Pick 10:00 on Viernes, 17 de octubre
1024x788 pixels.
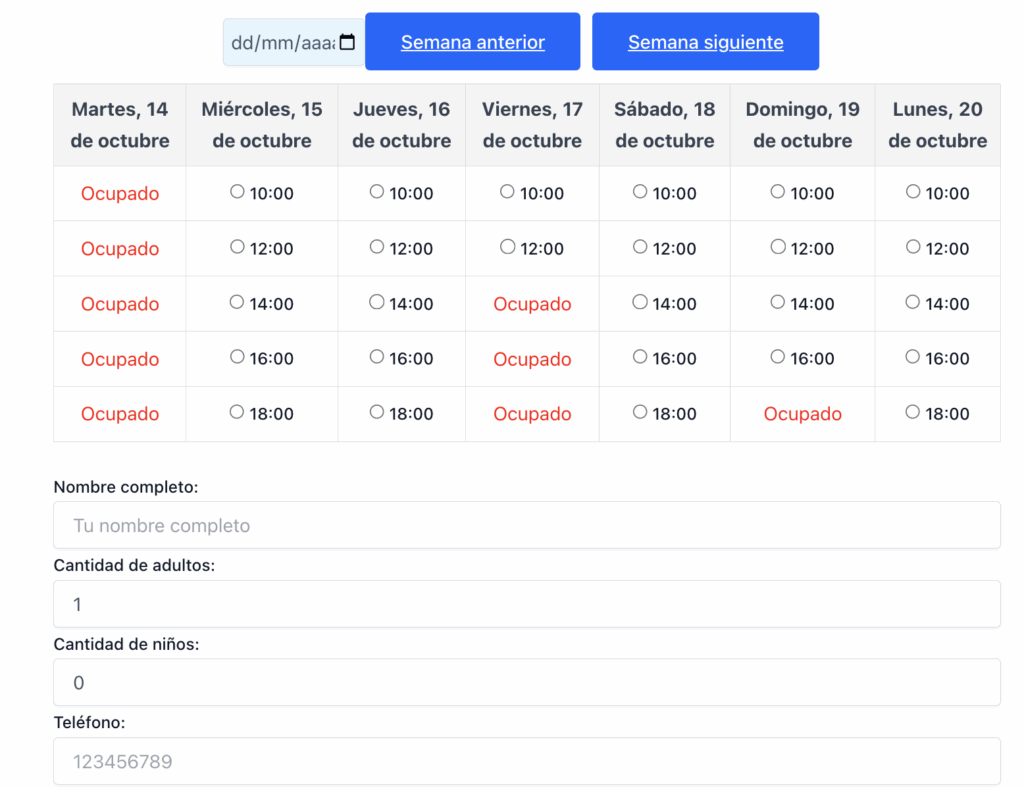click(508, 192)
